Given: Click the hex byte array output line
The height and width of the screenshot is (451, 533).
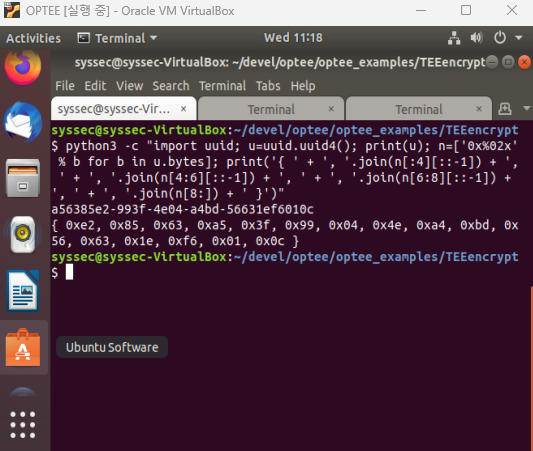Looking at the screenshot, I should pyautogui.click(x=285, y=233).
